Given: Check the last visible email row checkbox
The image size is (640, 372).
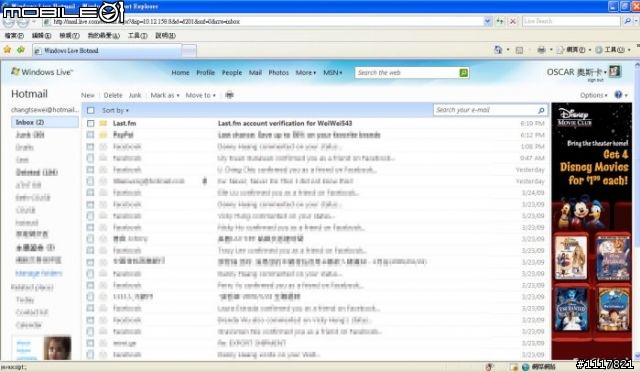Looking at the screenshot, I should (x=91, y=354).
